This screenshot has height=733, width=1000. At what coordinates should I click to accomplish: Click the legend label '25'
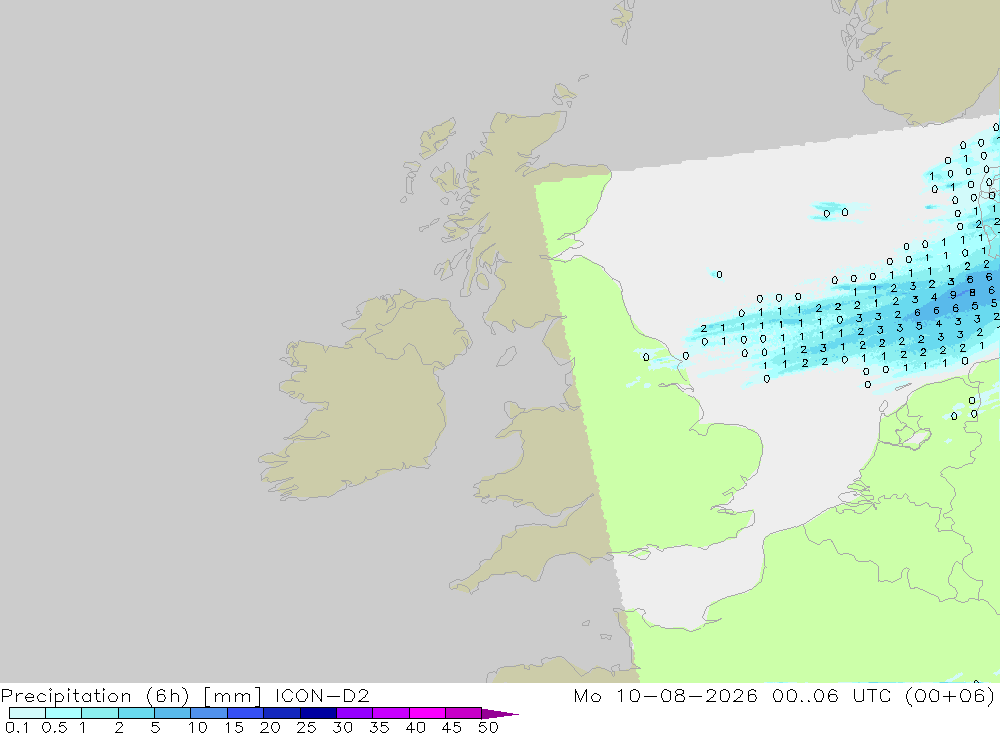tap(306, 727)
